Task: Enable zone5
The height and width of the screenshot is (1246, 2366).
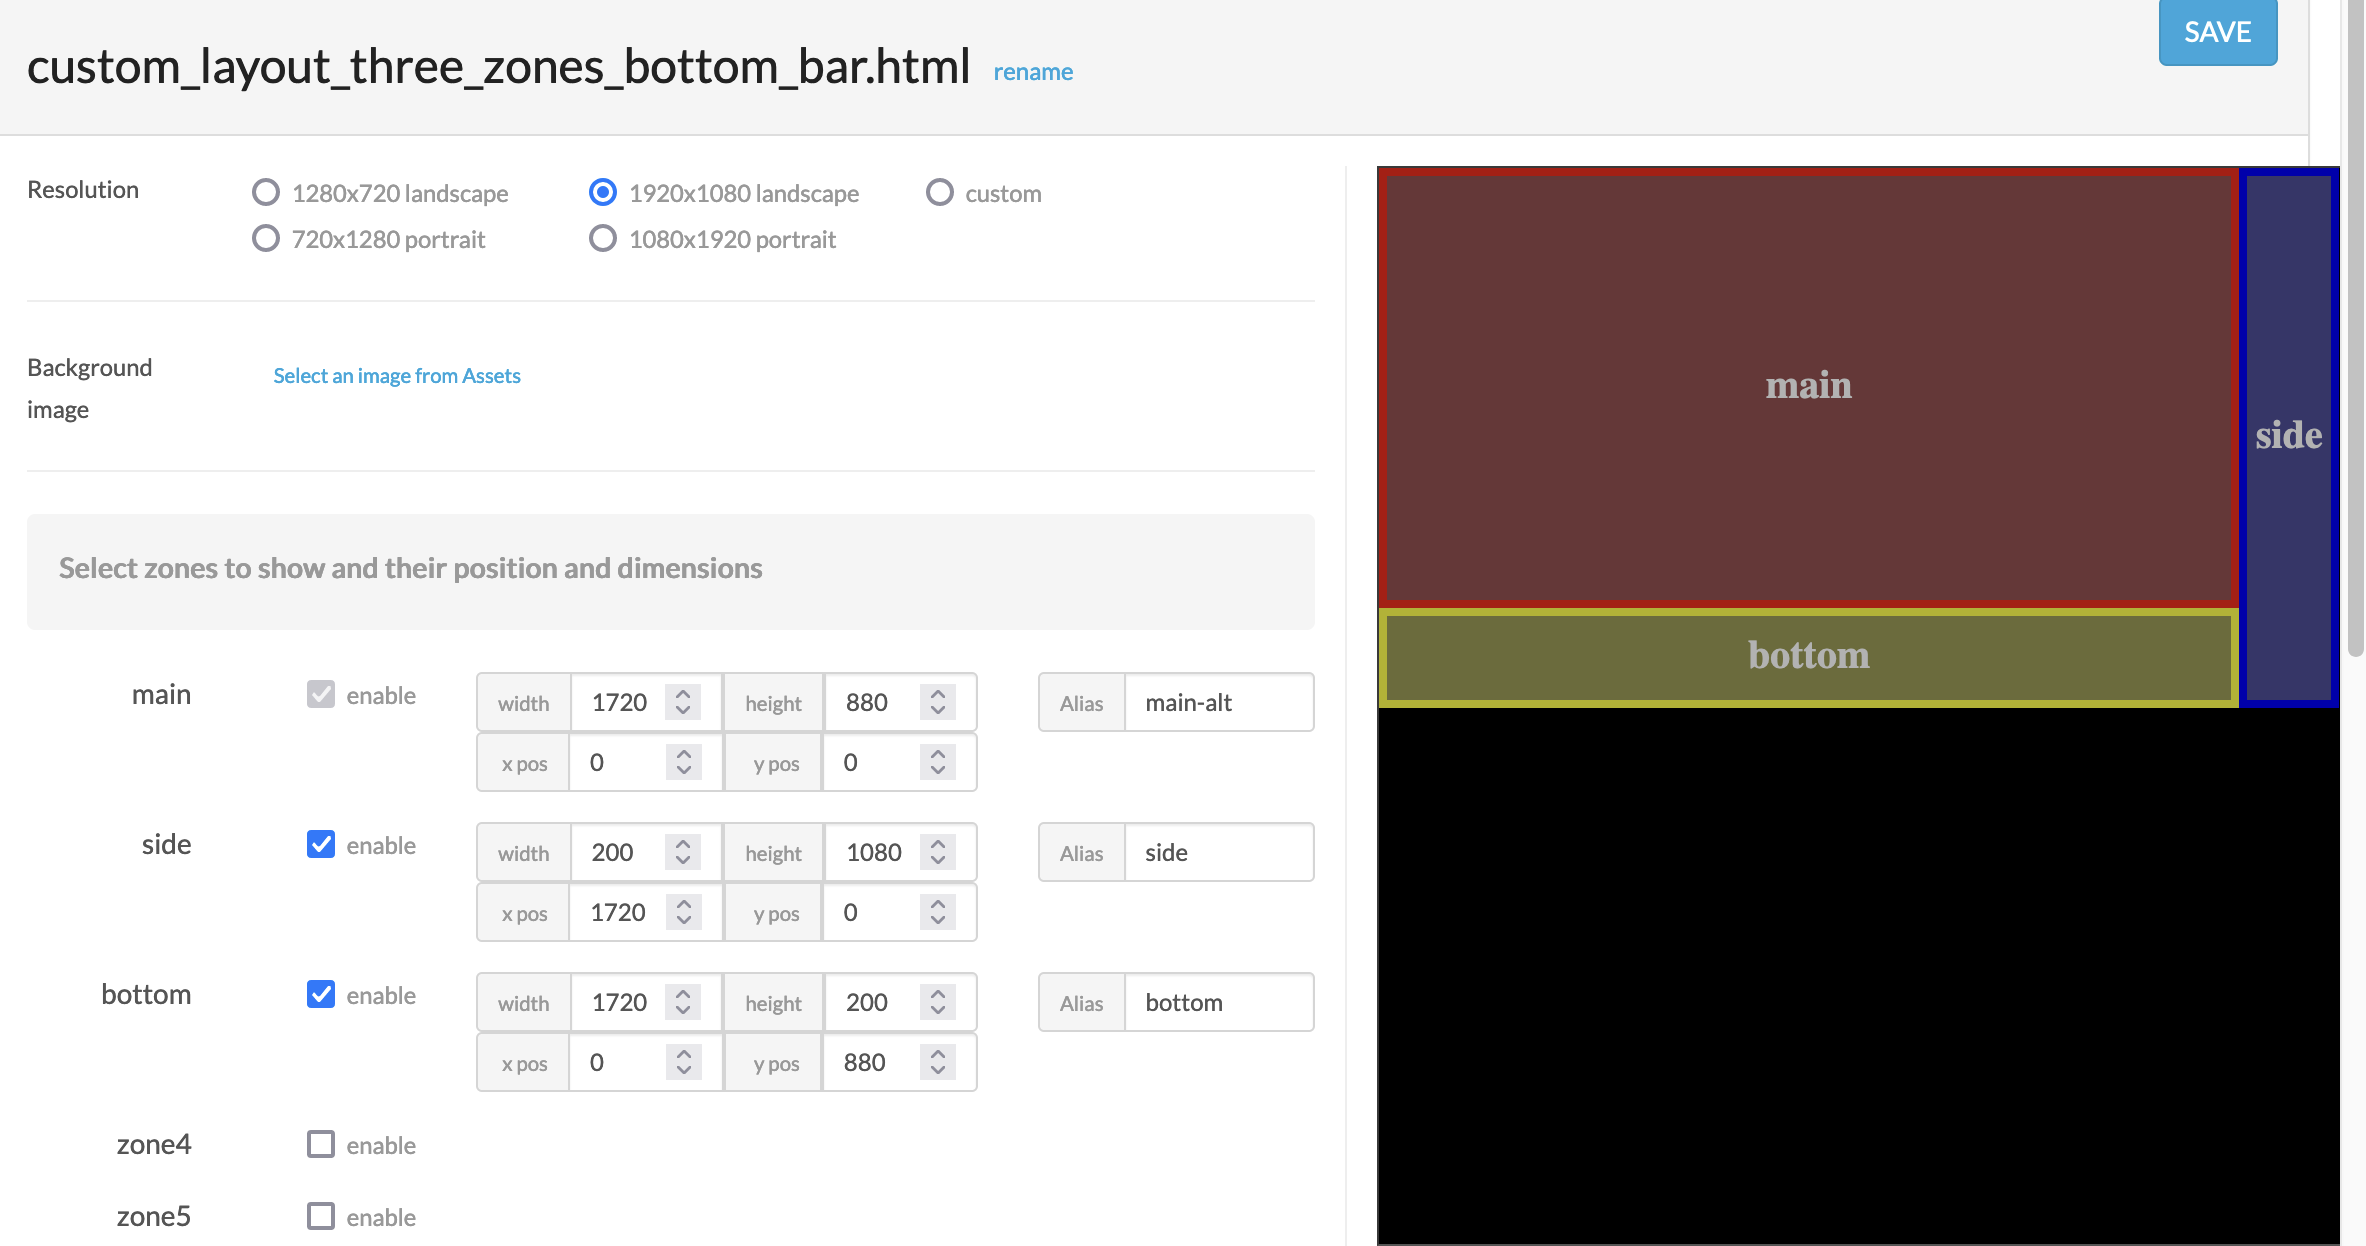Action: 320,1216
